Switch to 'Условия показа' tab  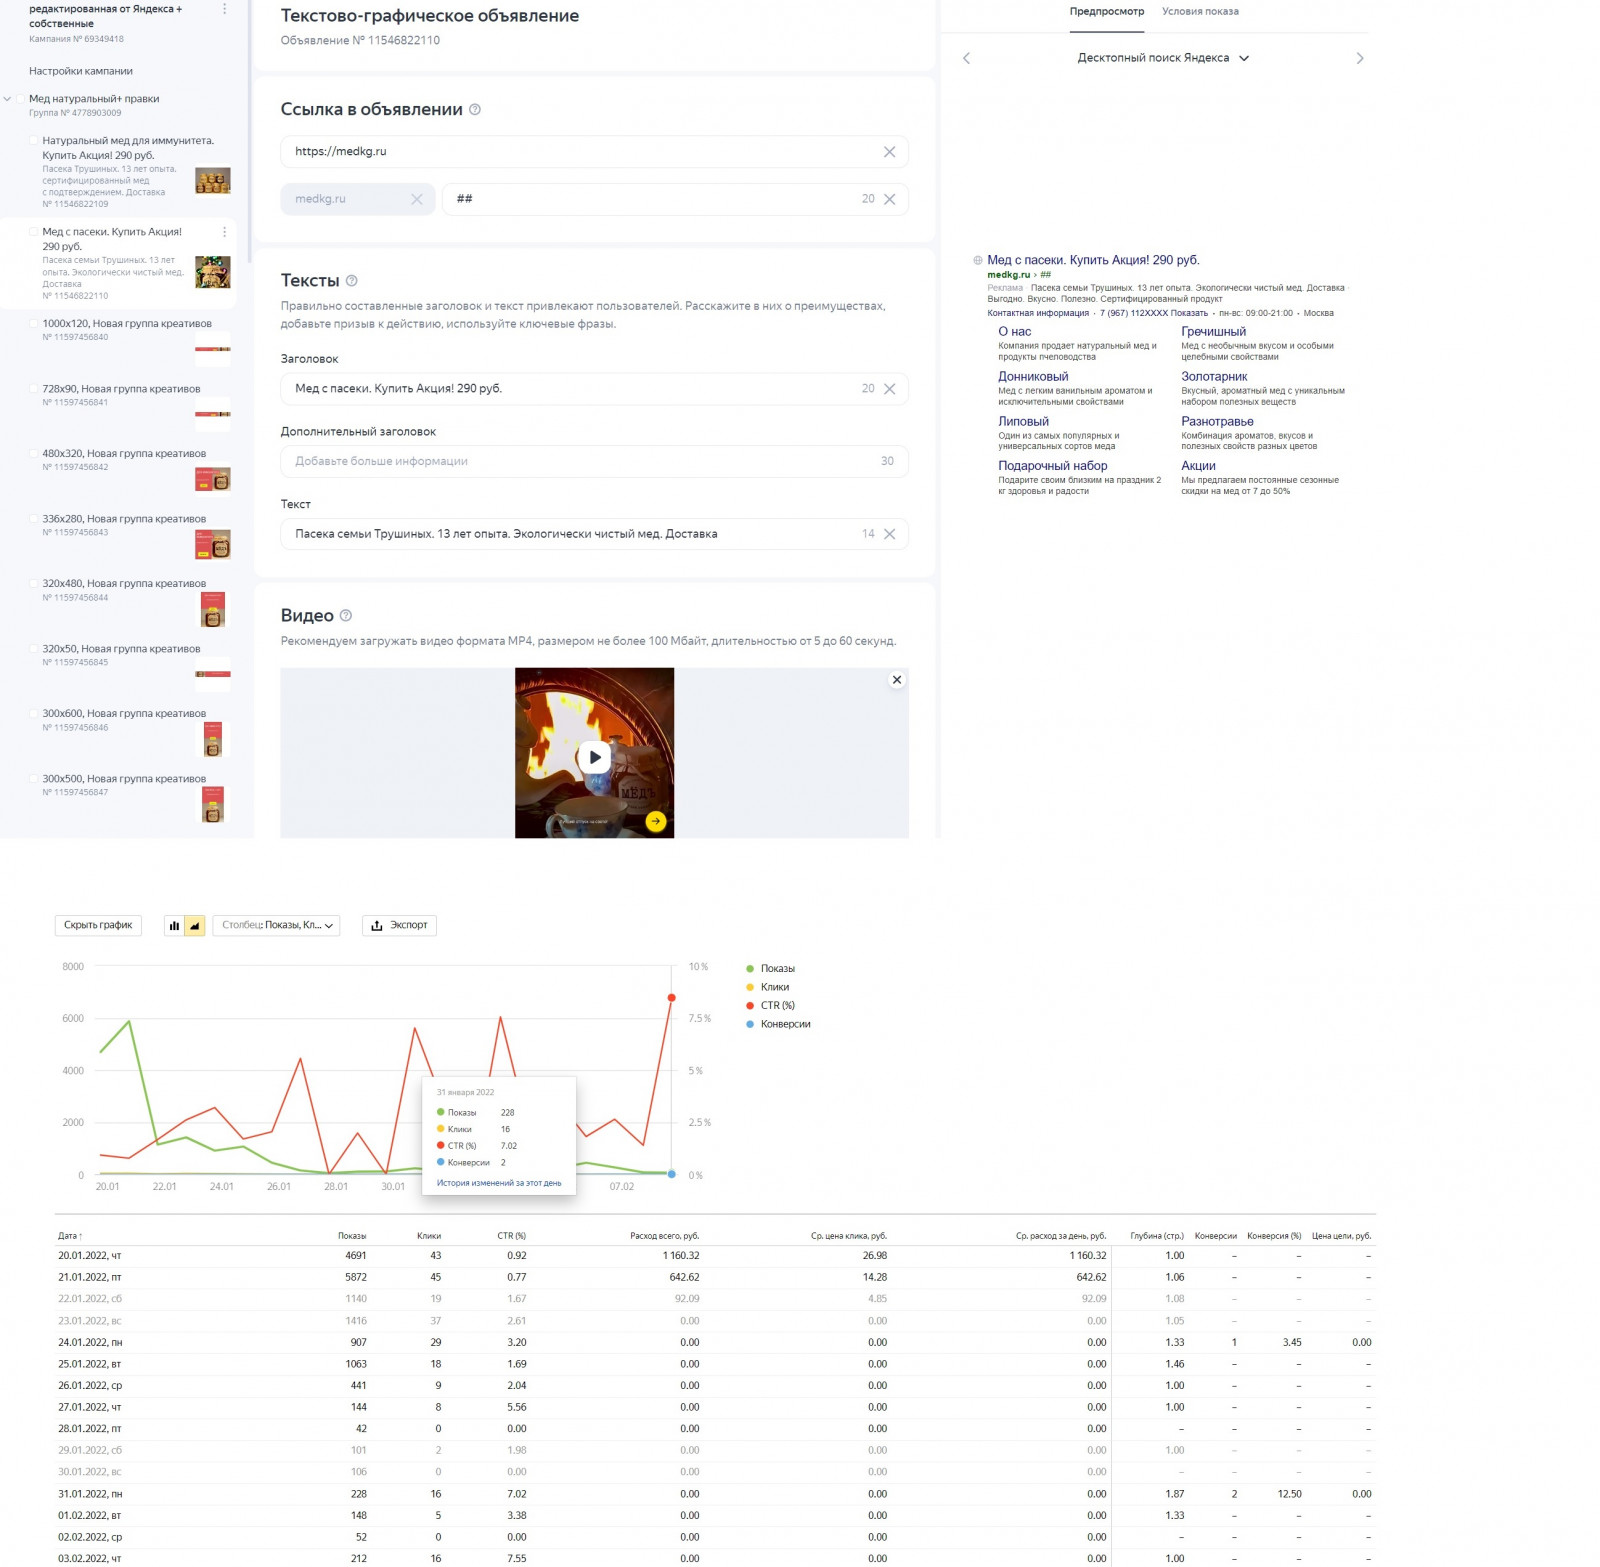pos(1200,12)
